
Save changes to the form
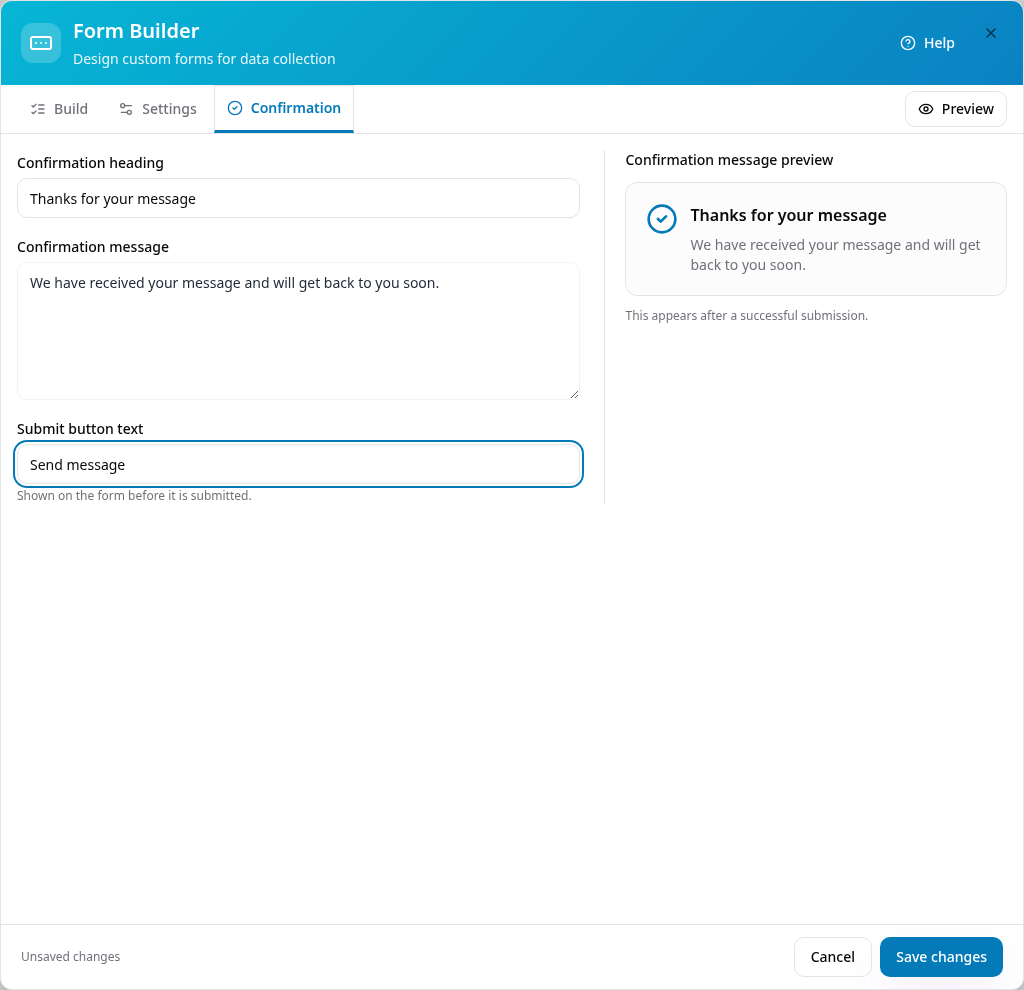[941, 957]
